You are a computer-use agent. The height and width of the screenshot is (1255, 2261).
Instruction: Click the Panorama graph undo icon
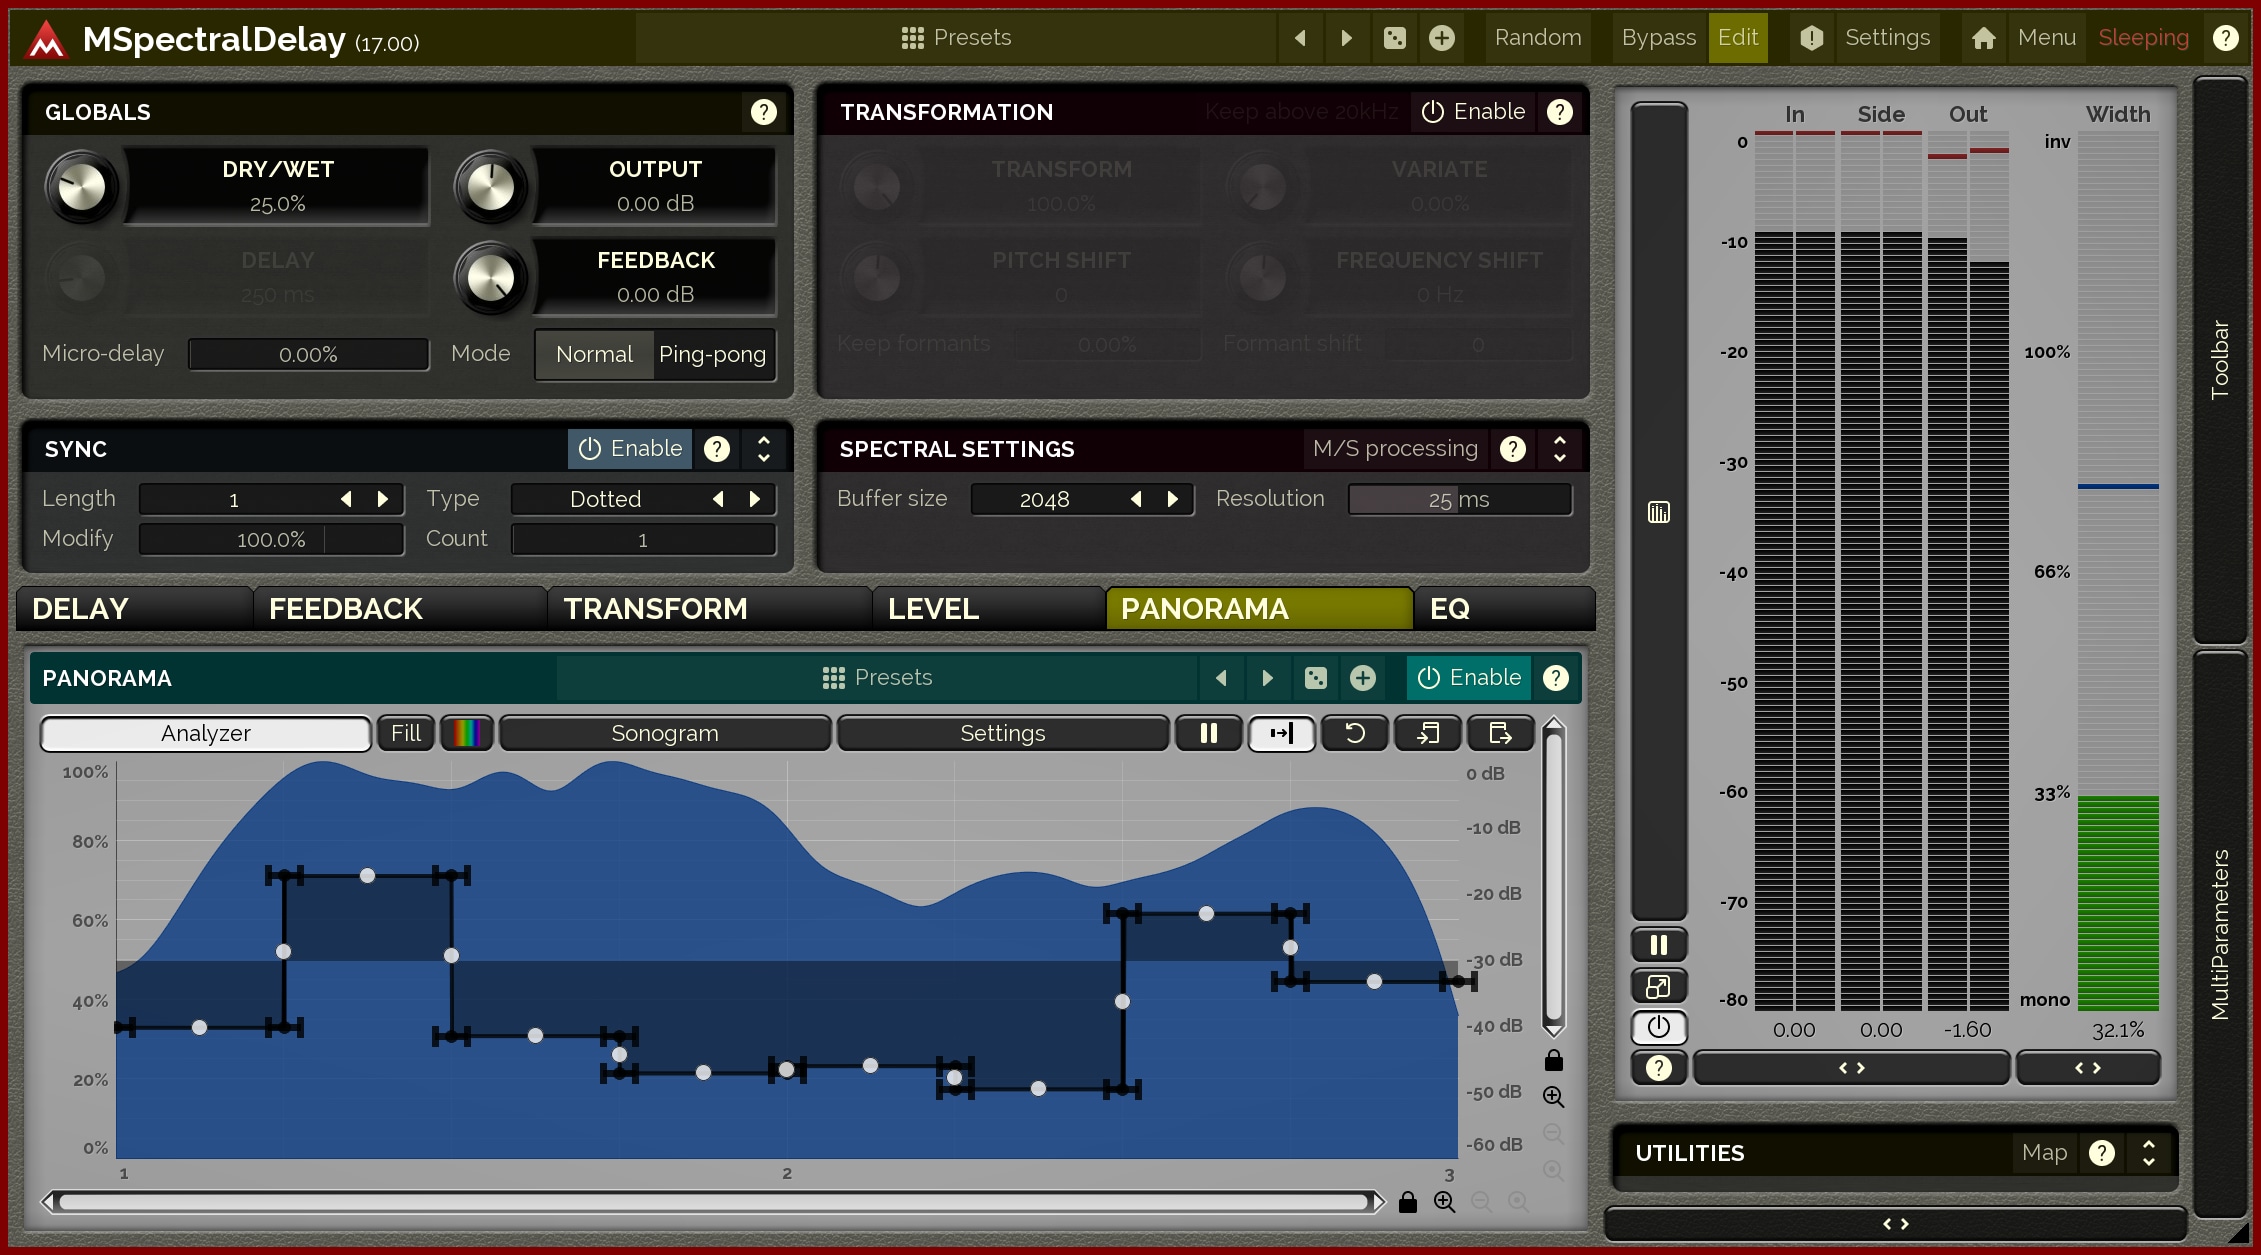pyautogui.click(x=1354, y=733)
